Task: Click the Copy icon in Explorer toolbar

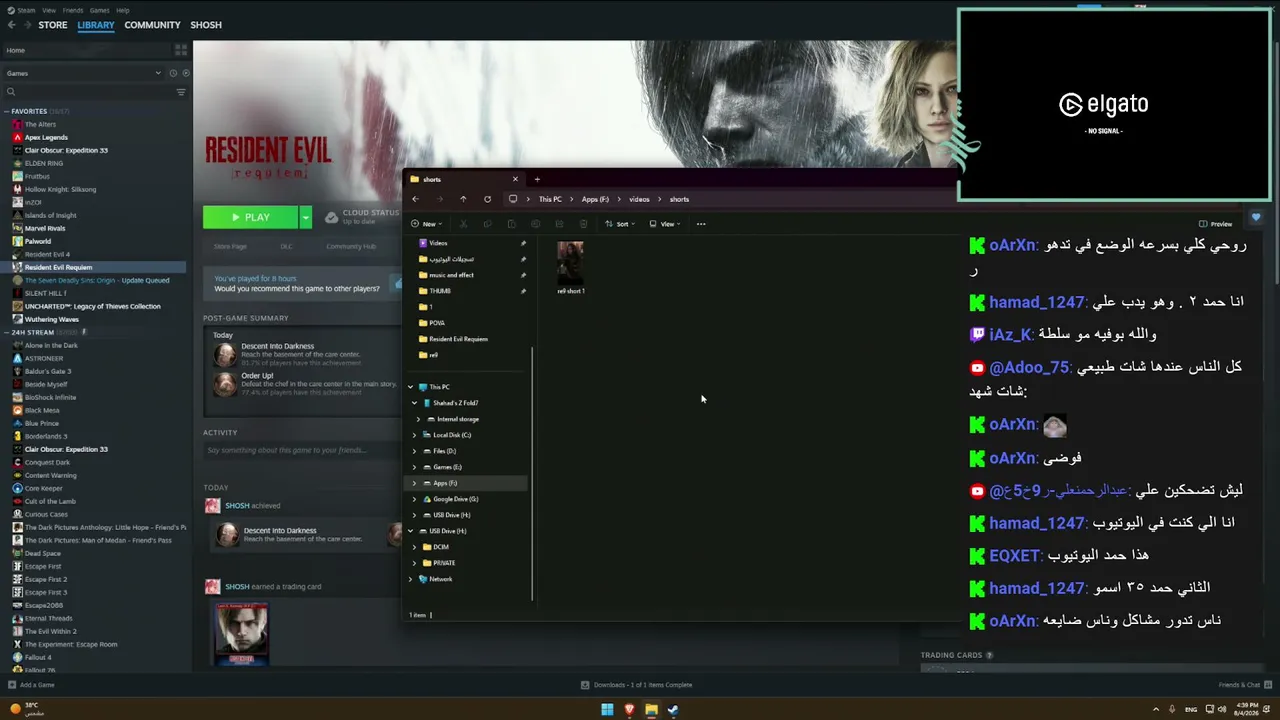Action: click(487, 224)
